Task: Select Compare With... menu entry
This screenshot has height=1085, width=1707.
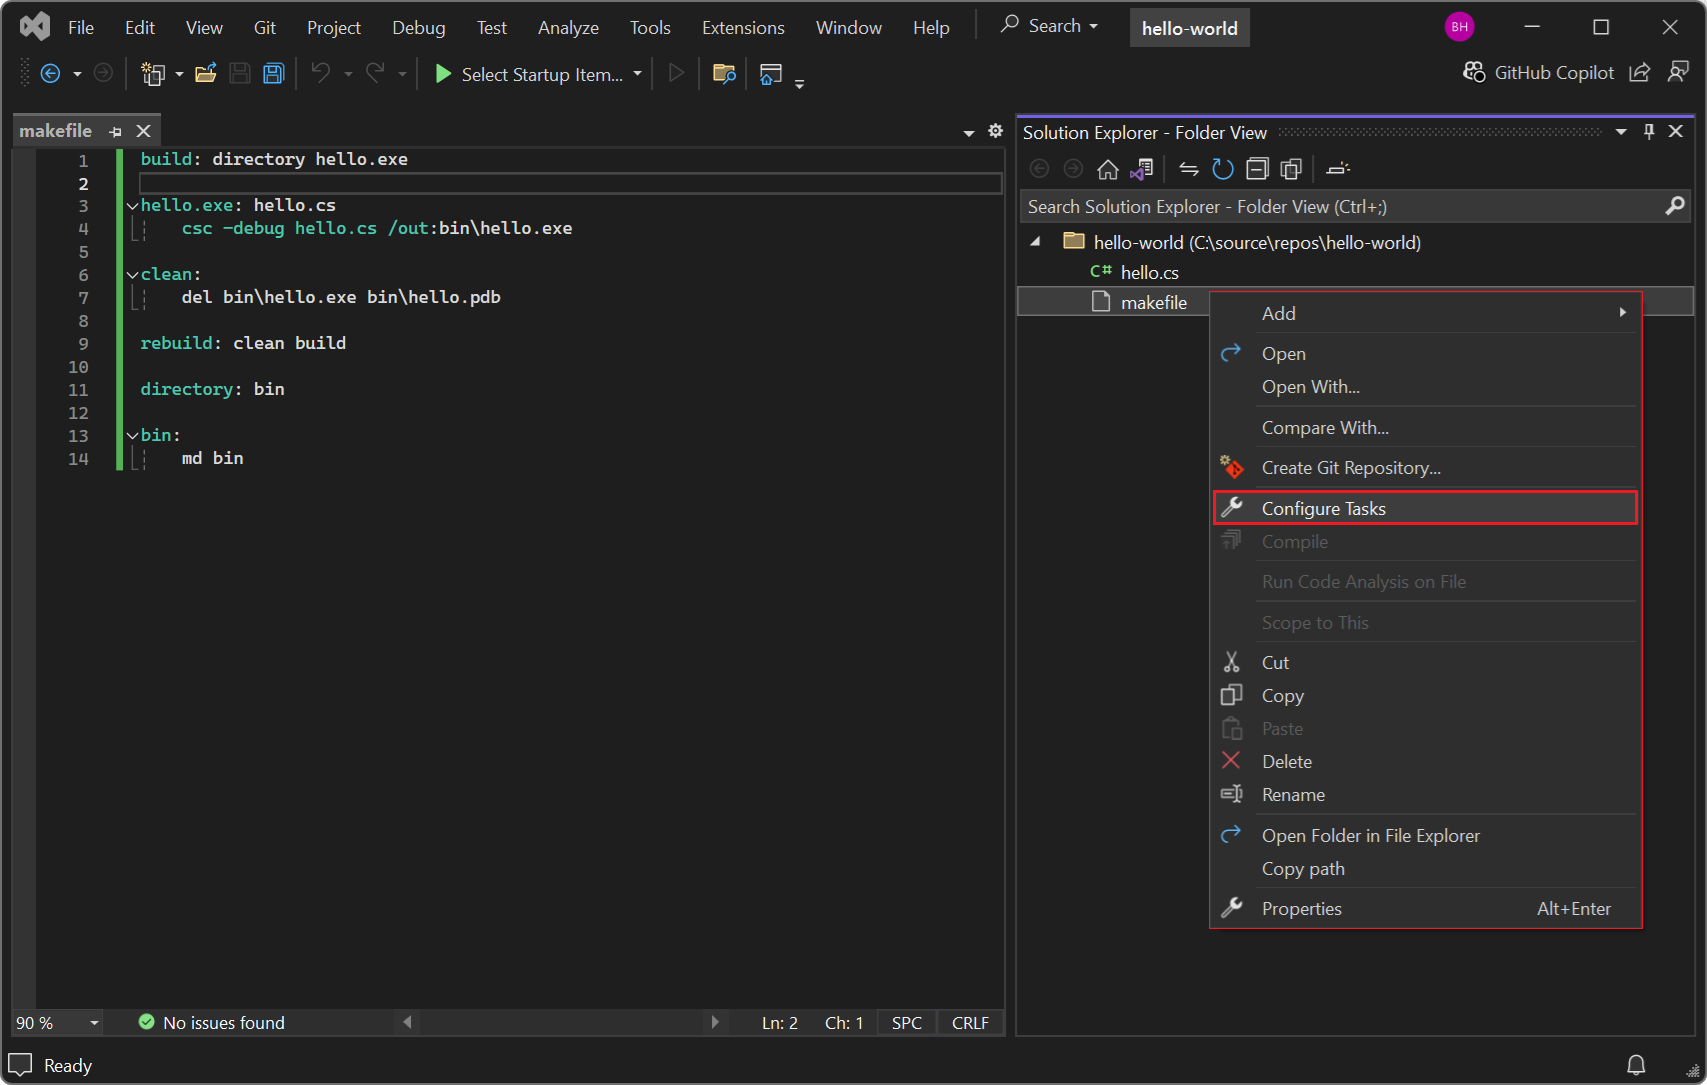Action: (1425, 427)
